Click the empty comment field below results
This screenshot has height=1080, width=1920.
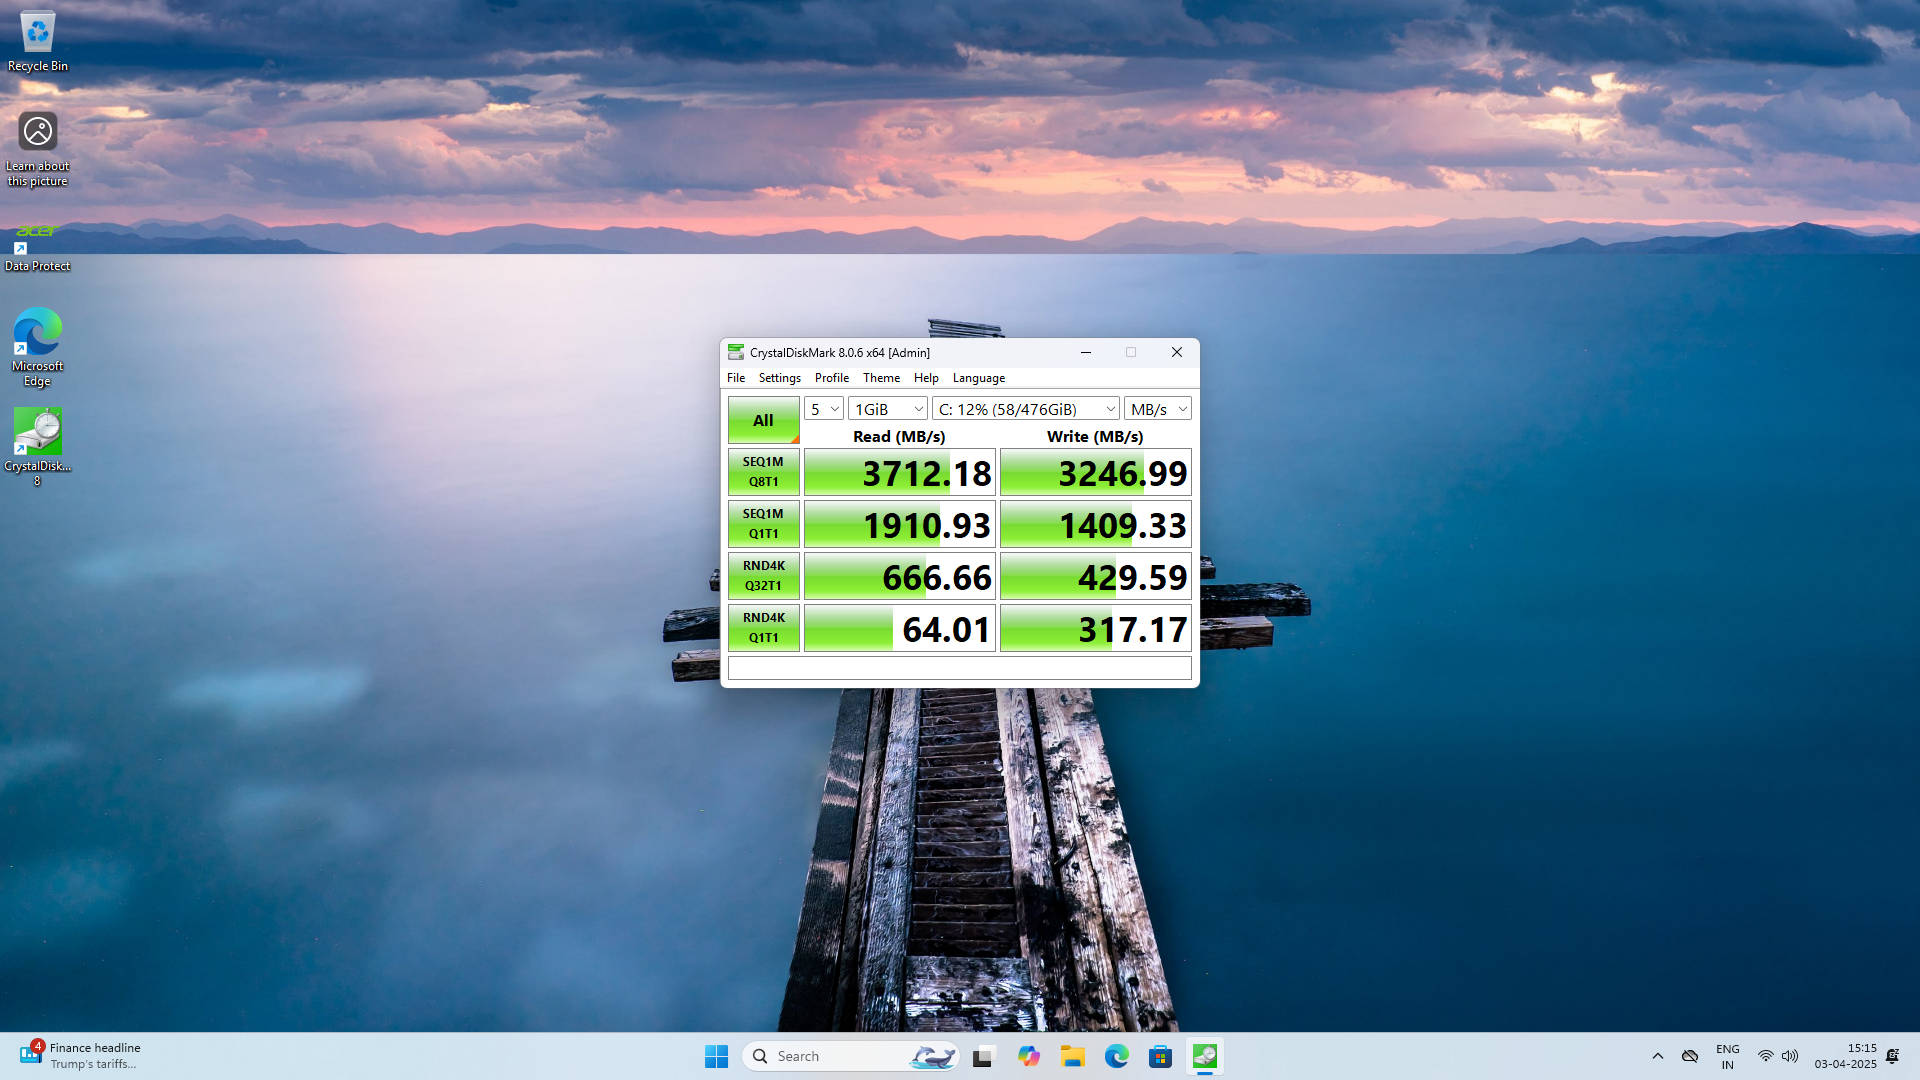click(960, 668)
